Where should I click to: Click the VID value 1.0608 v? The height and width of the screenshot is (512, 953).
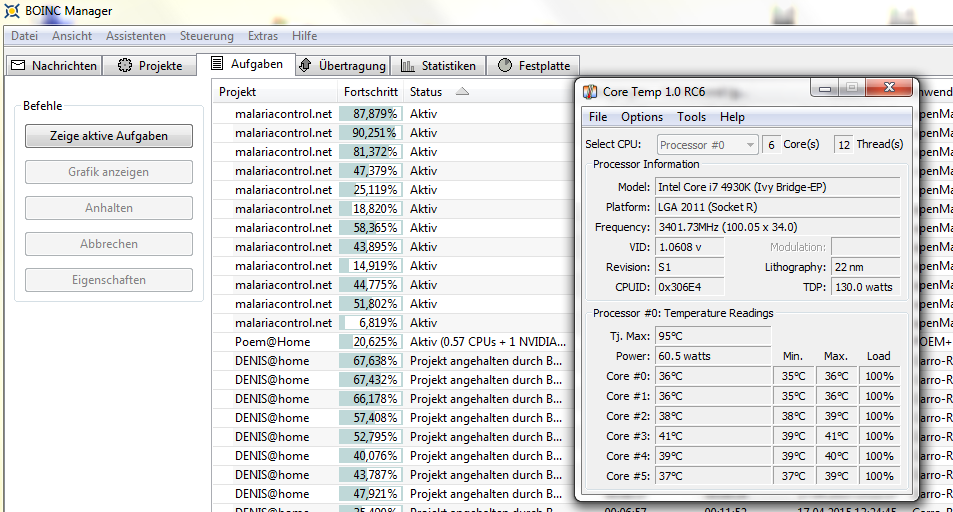689,247
